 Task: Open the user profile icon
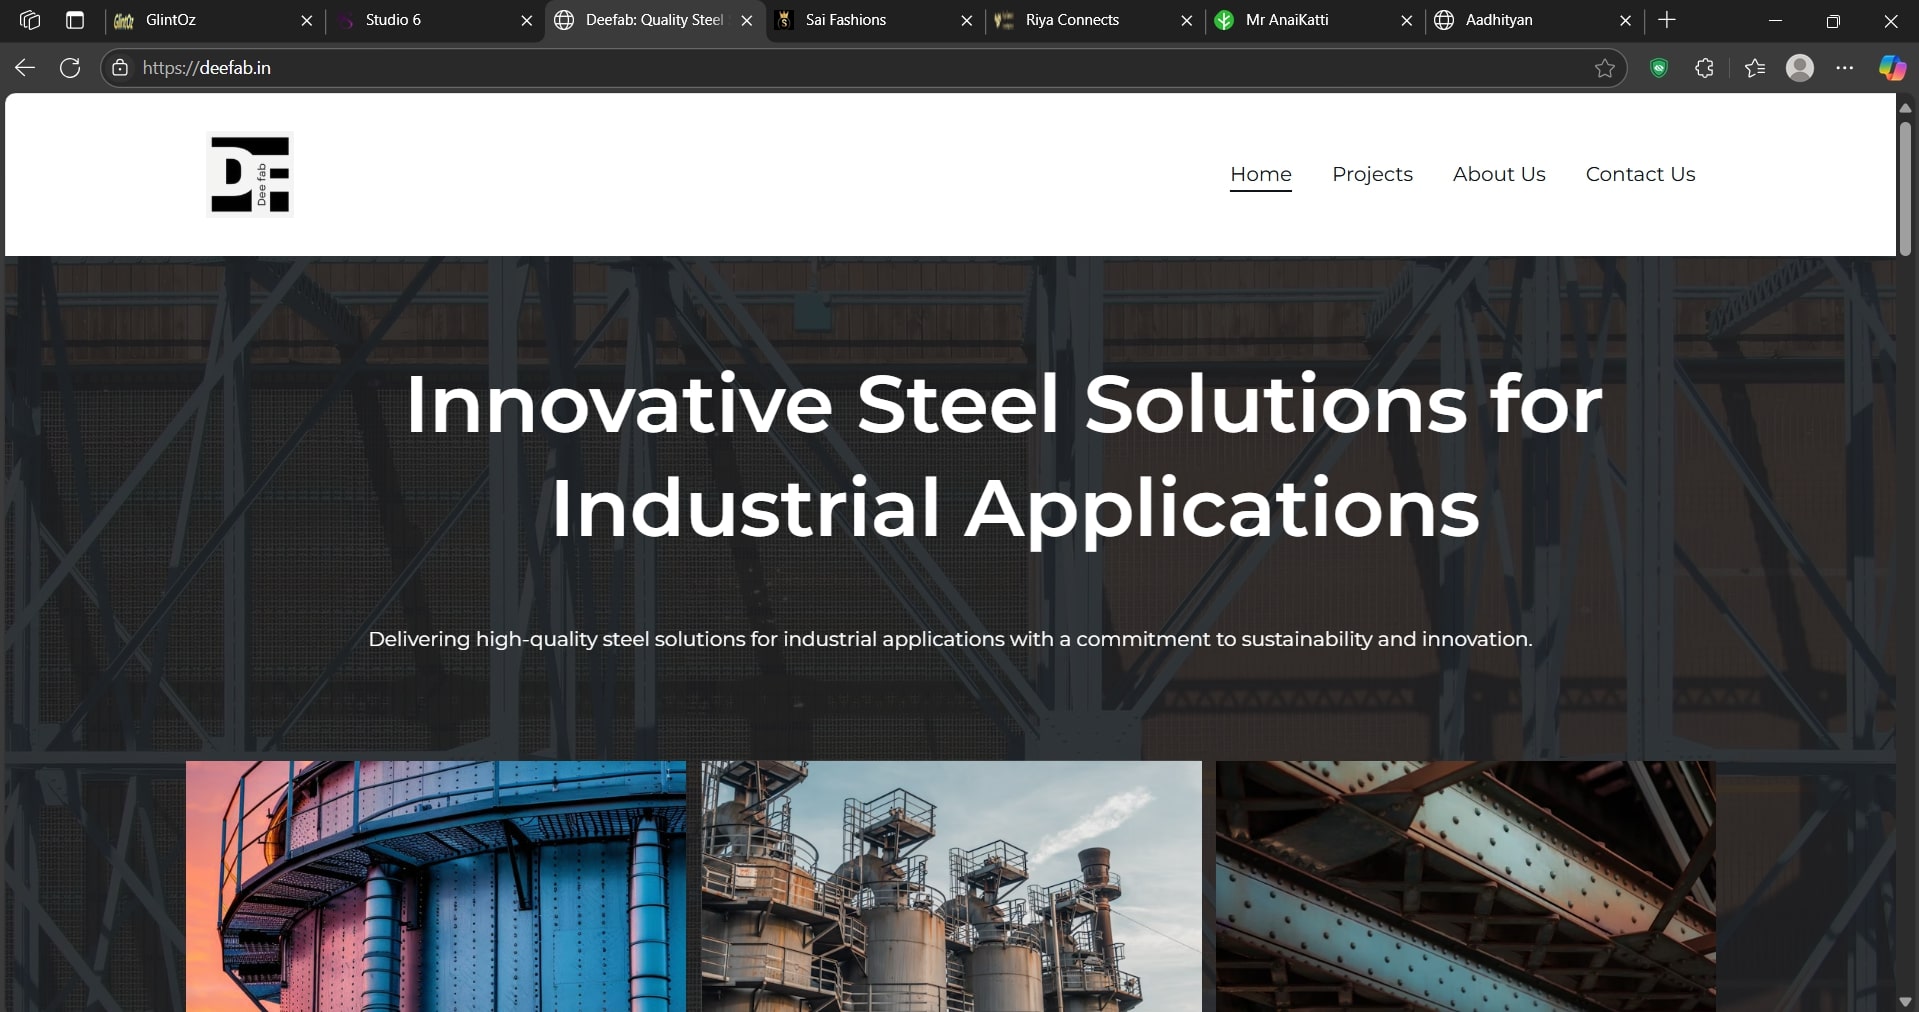click(x=1799, y=68)
